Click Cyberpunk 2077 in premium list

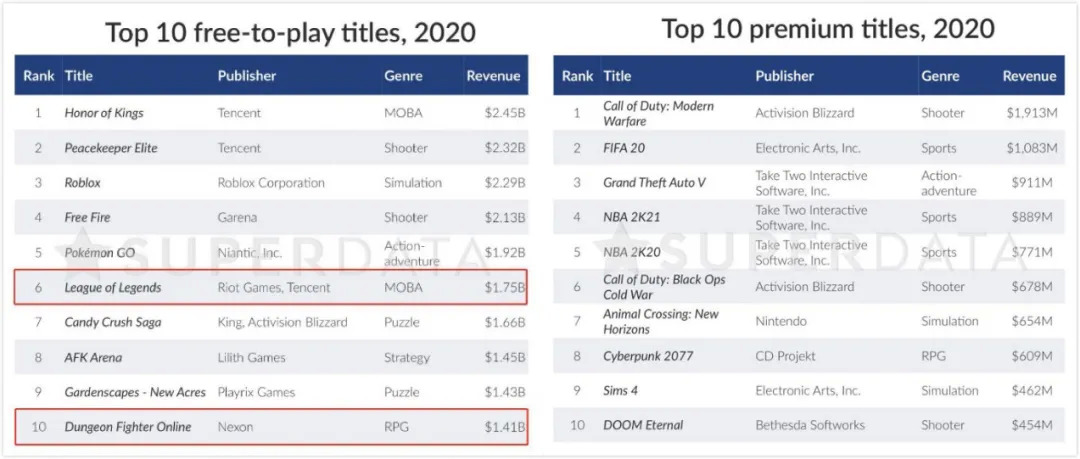(x=647, y=356)
